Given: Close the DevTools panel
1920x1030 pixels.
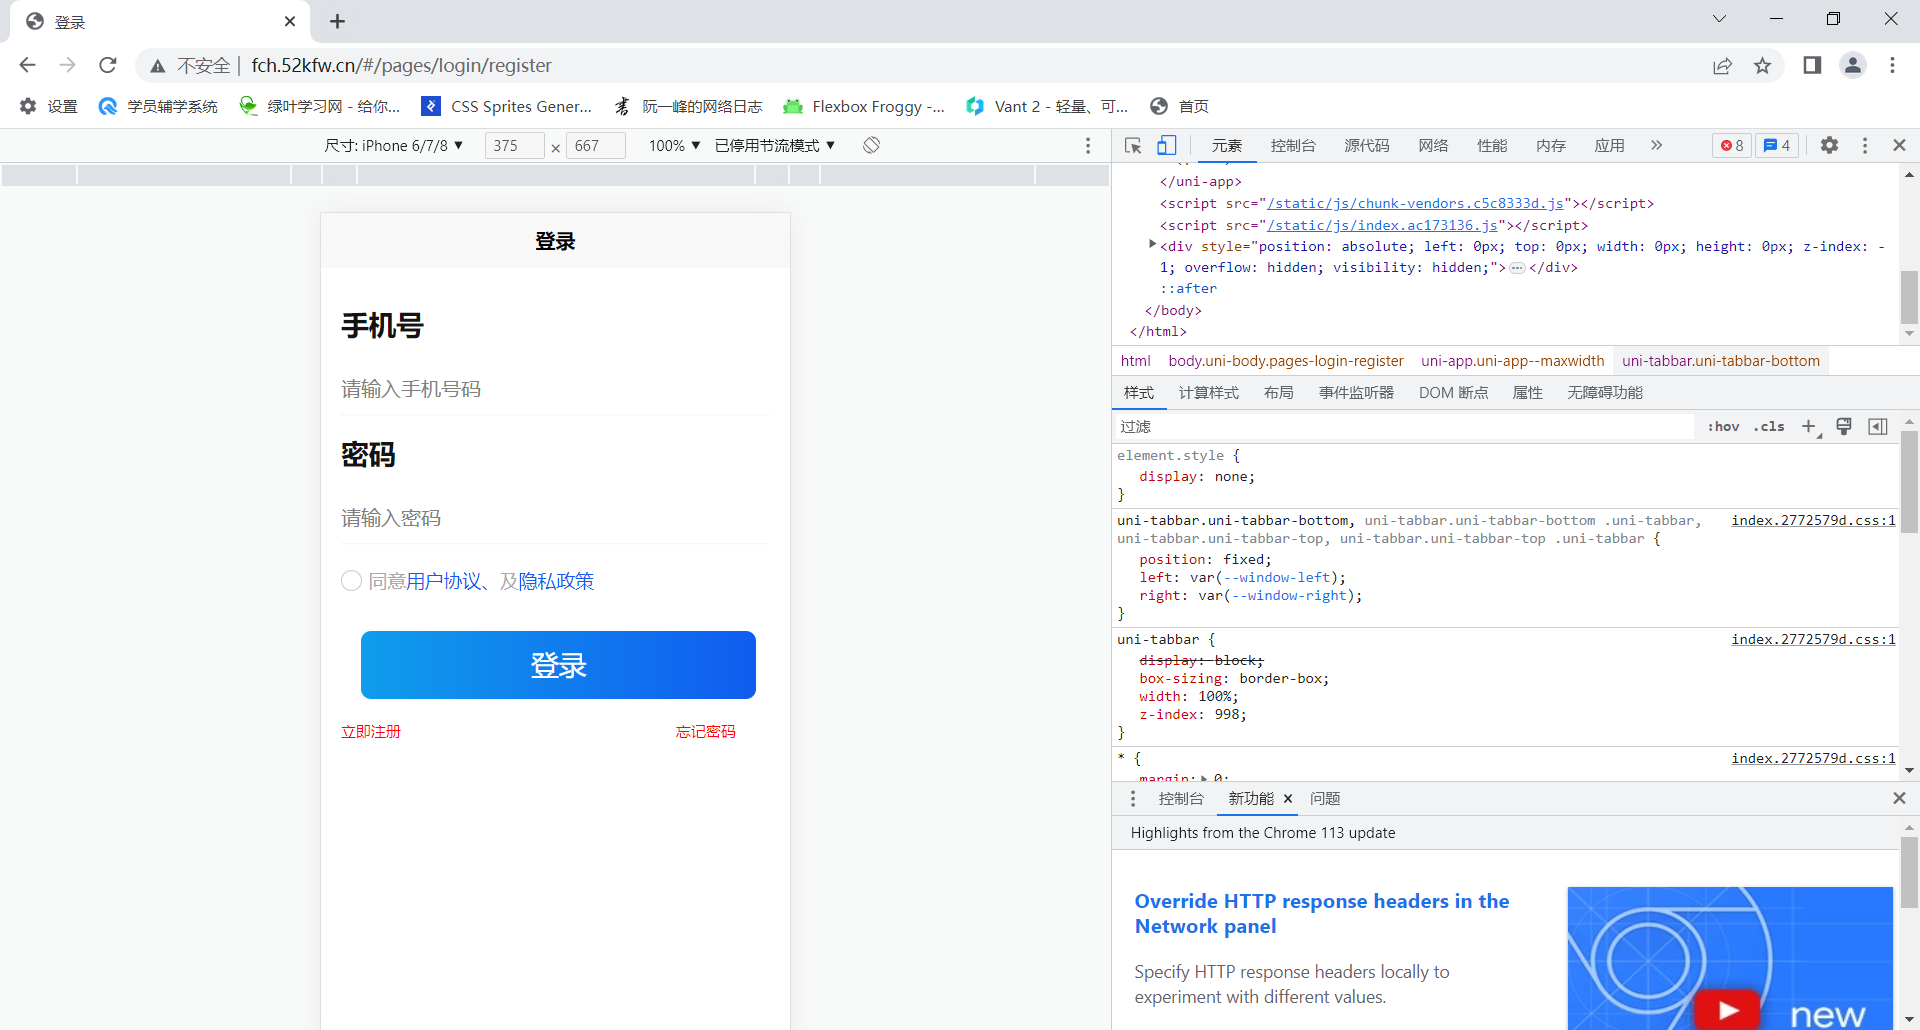Looking at the screenshot, I should pos(1899,145).
